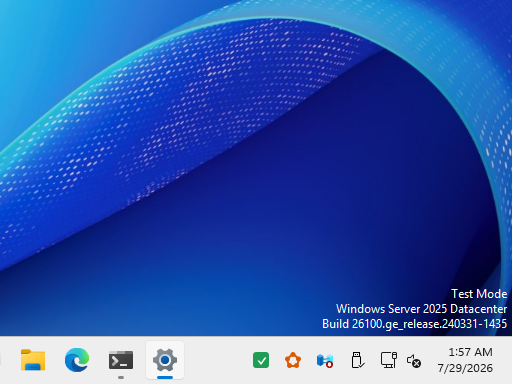This screenshot has width=512, height=384.
Task: Open the Terminal taskbar icon
Action: point(121,360)
